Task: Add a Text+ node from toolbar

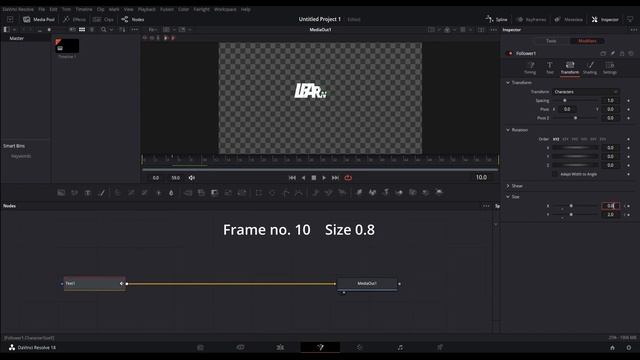Action: pyautogui.click(x=88, y=193)
